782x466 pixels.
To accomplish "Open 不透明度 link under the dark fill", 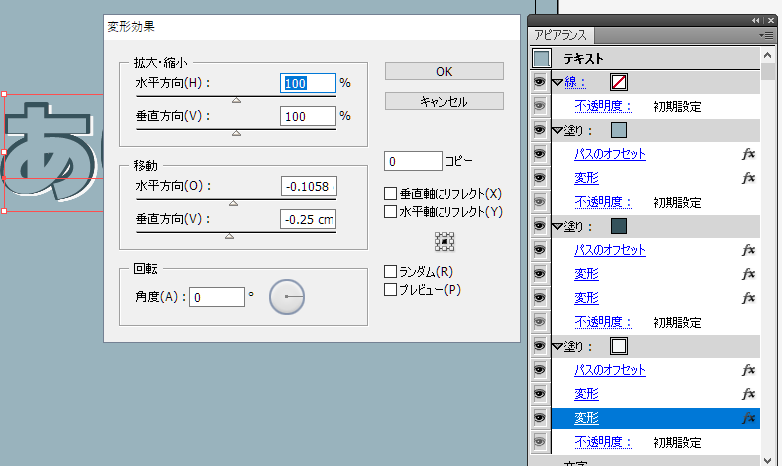I will point(603,322).
